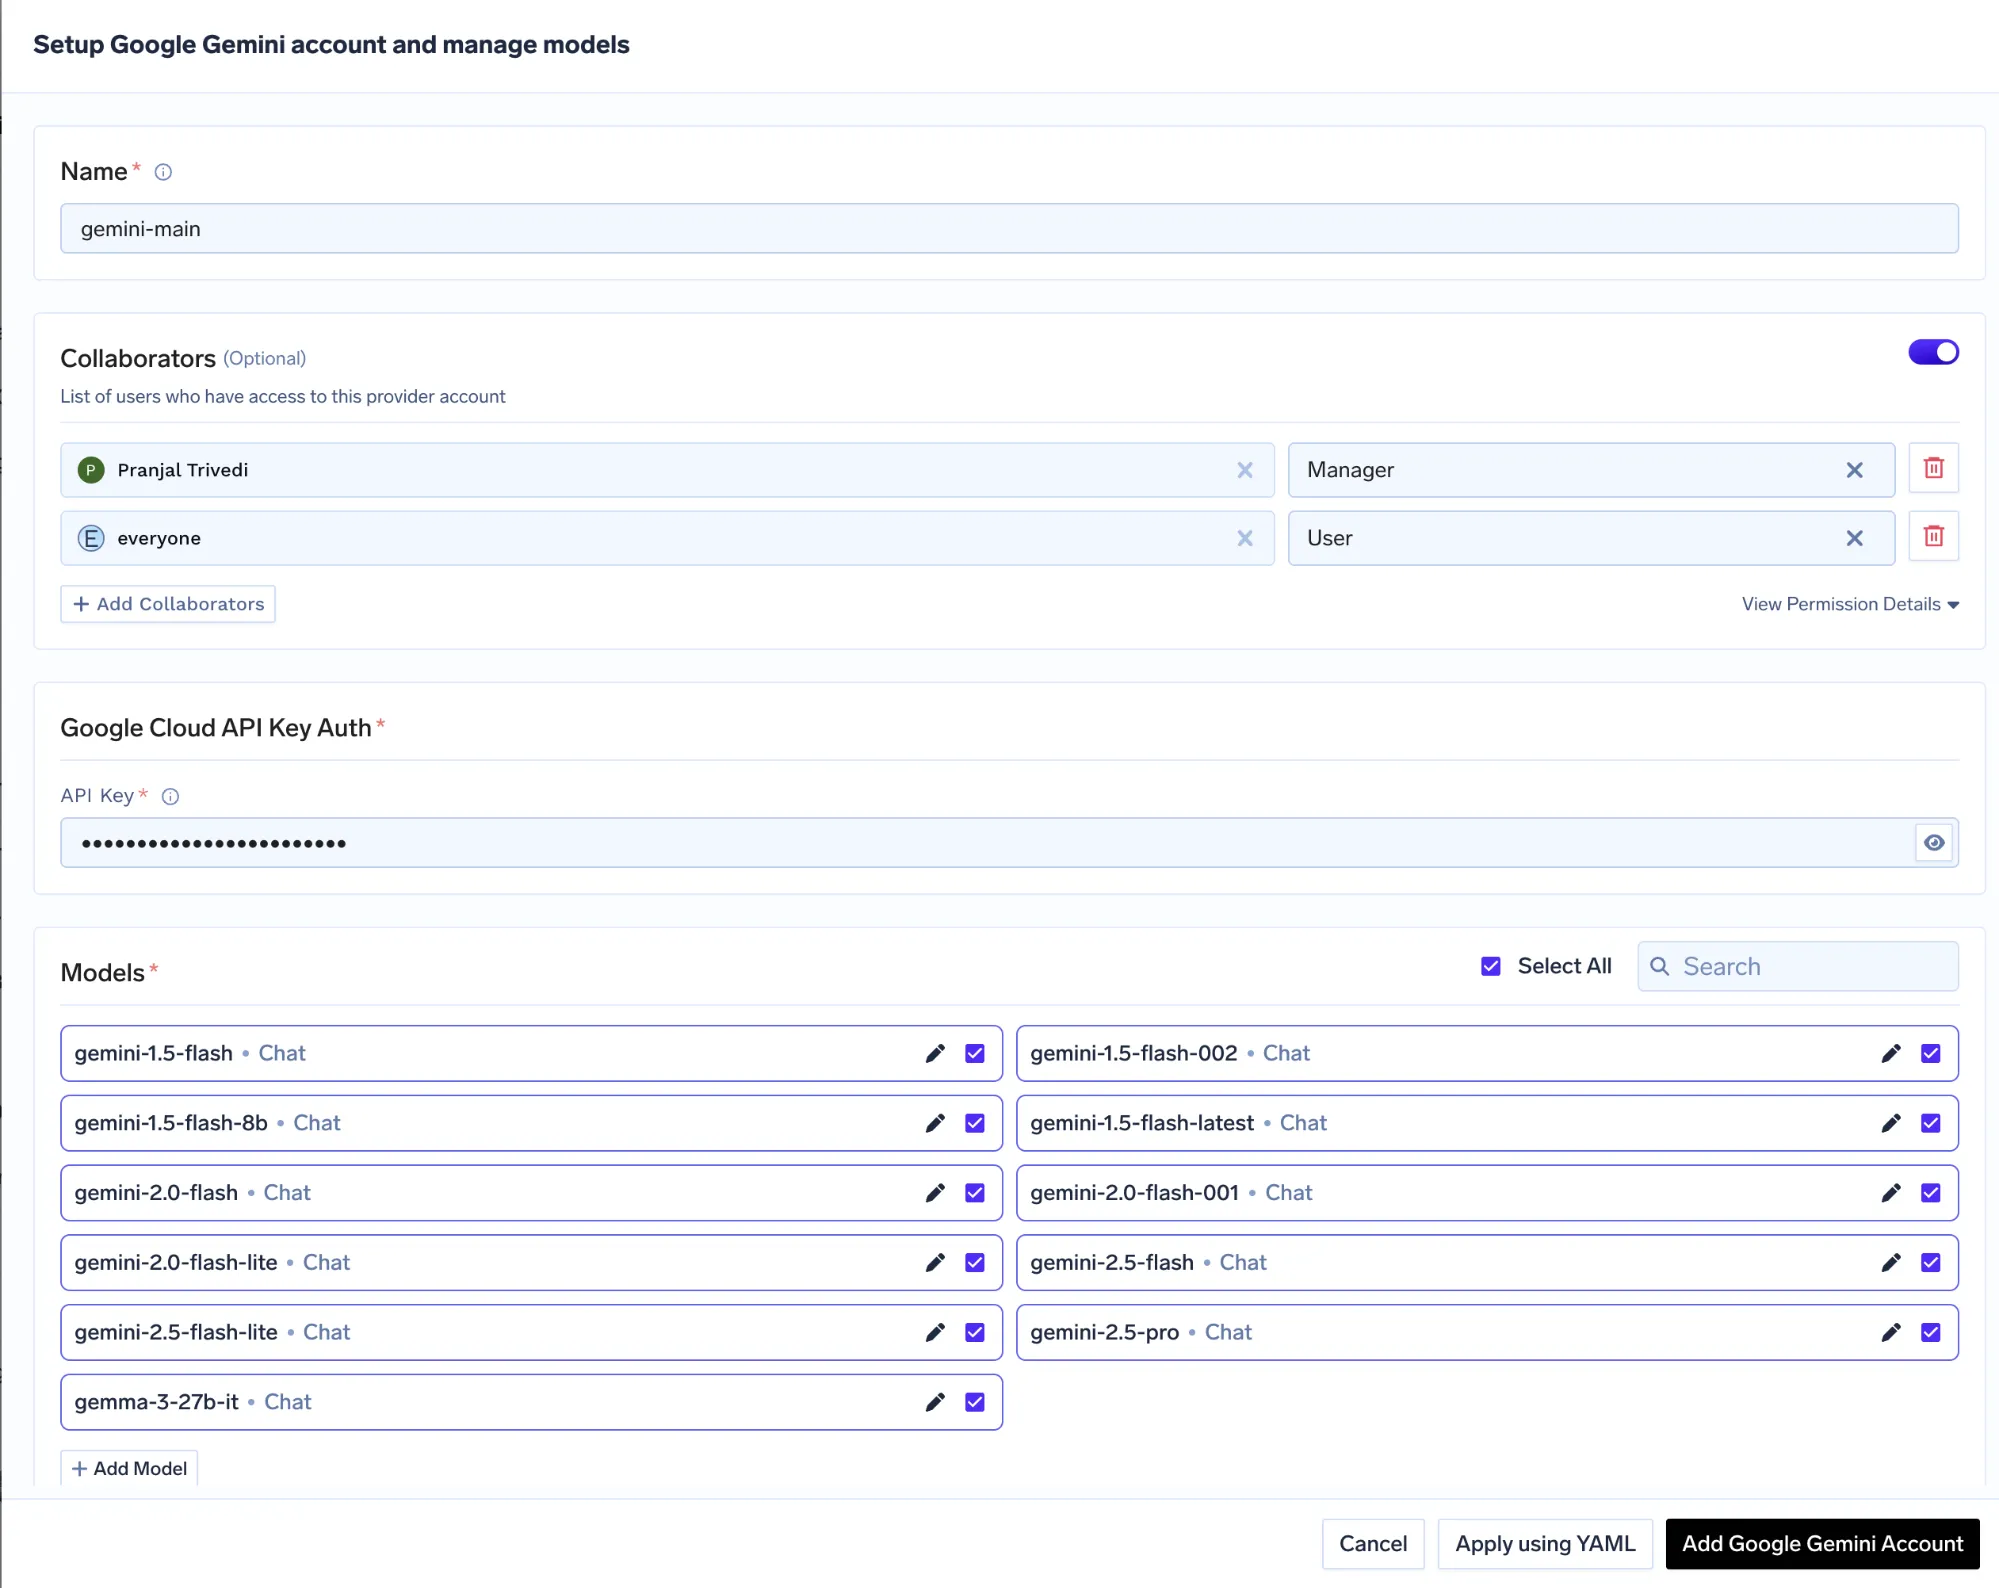
Task: Edit the gemini-1.5-flash-002 model
Action: (x=1891, y=1053)
